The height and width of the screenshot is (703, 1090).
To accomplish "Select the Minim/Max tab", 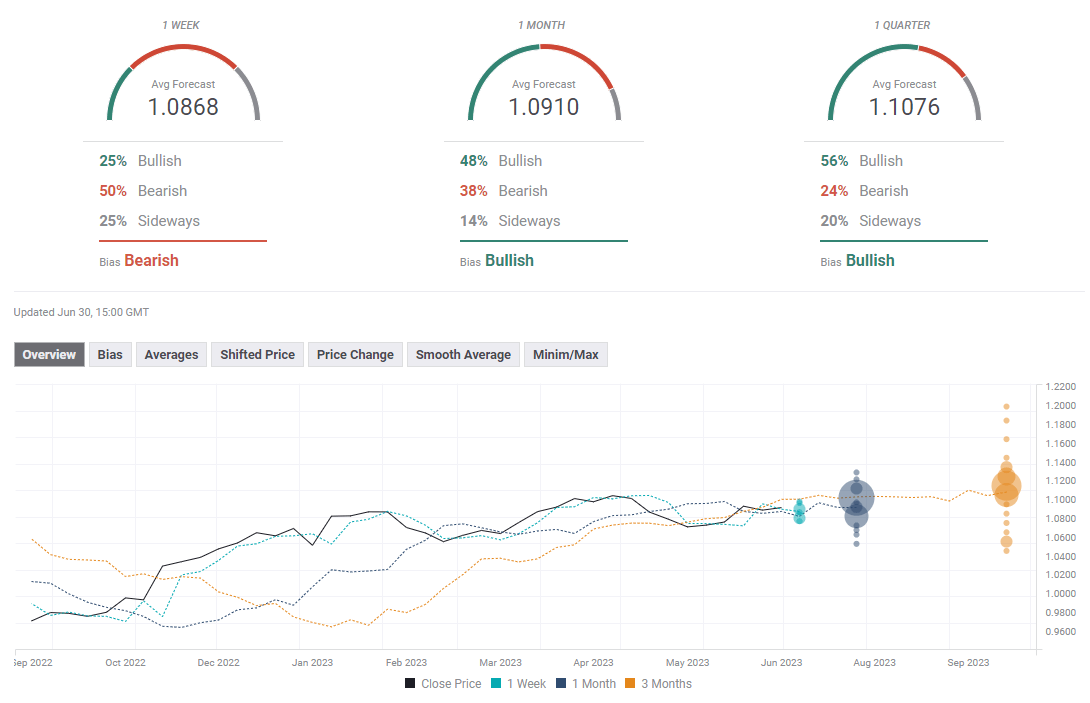I will [x=565, y=355].
